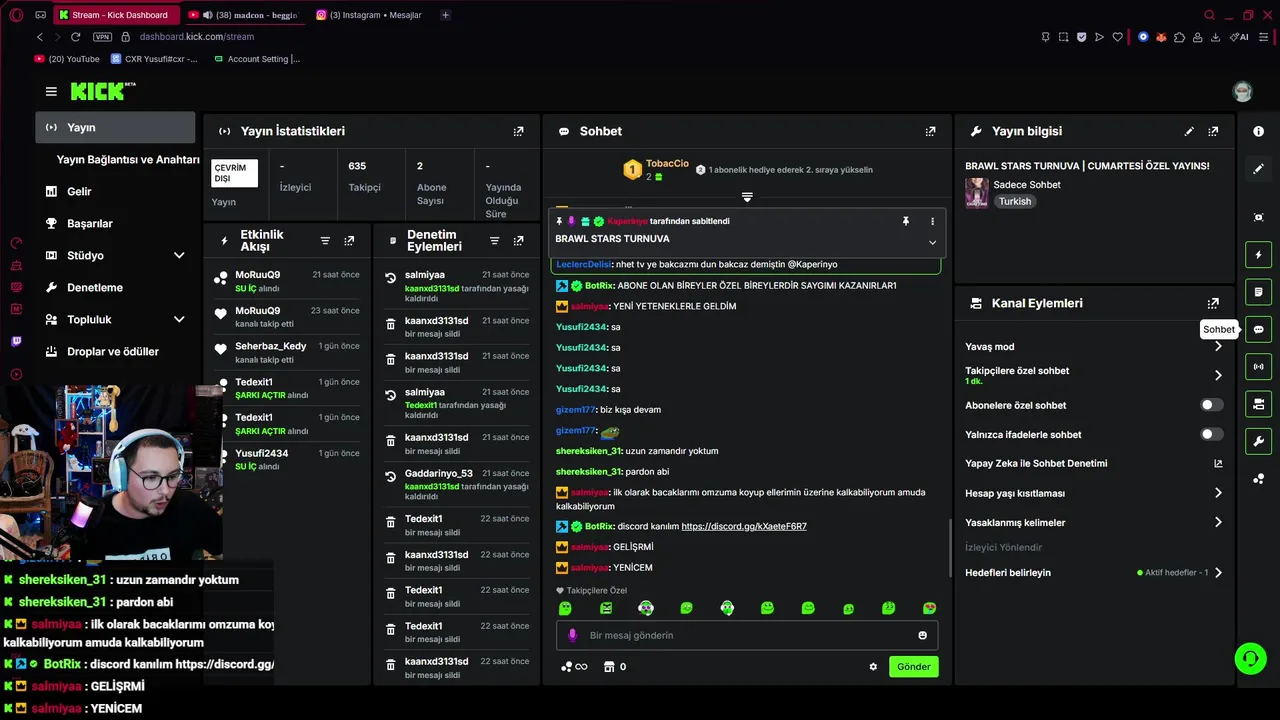Image resolution: width=1280 pixels, height=720 pixels.
Task: Click the document icon in right sidebar
Action: point(1258,292)
